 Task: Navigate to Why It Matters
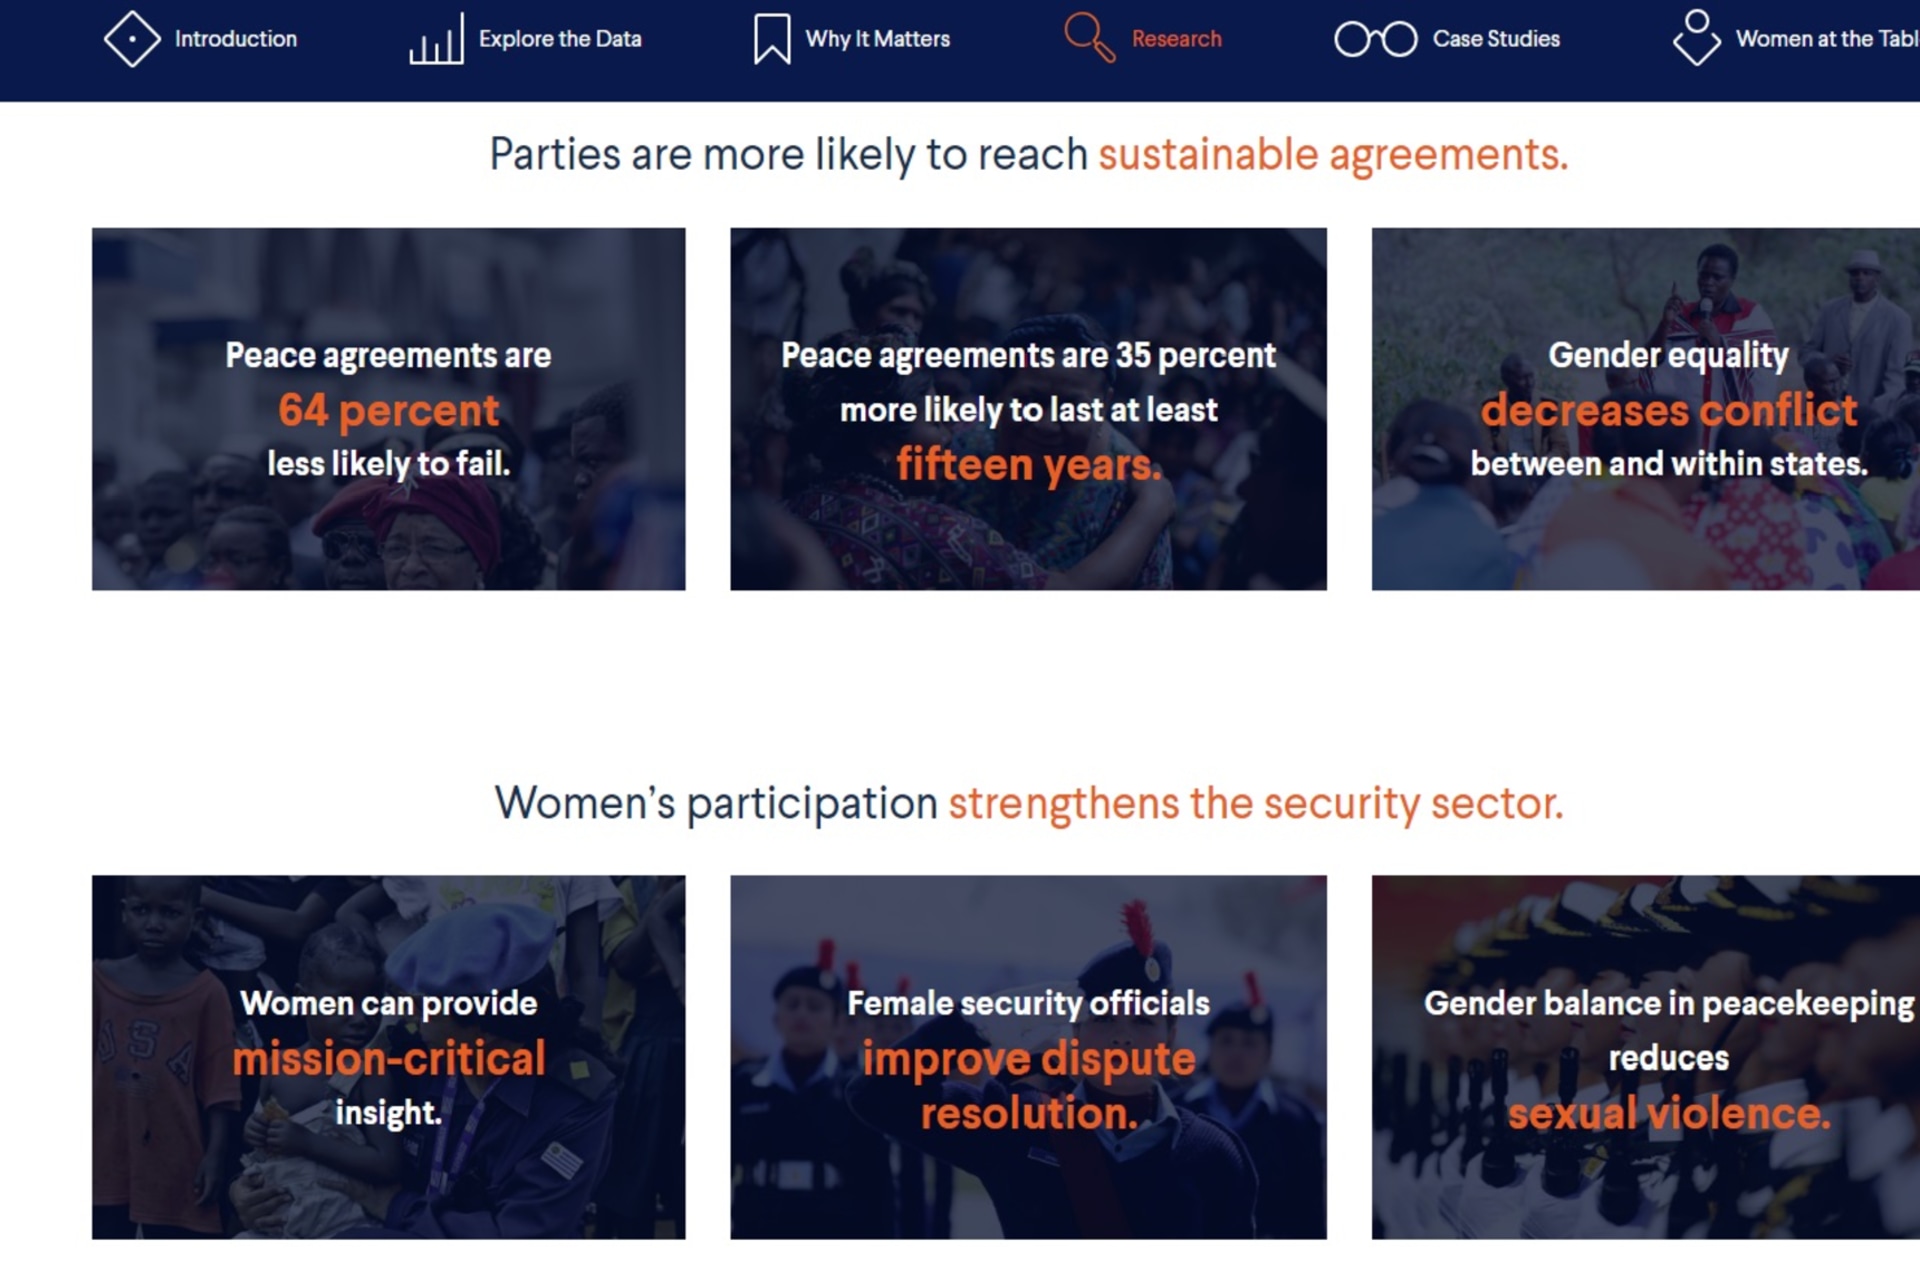877,39
